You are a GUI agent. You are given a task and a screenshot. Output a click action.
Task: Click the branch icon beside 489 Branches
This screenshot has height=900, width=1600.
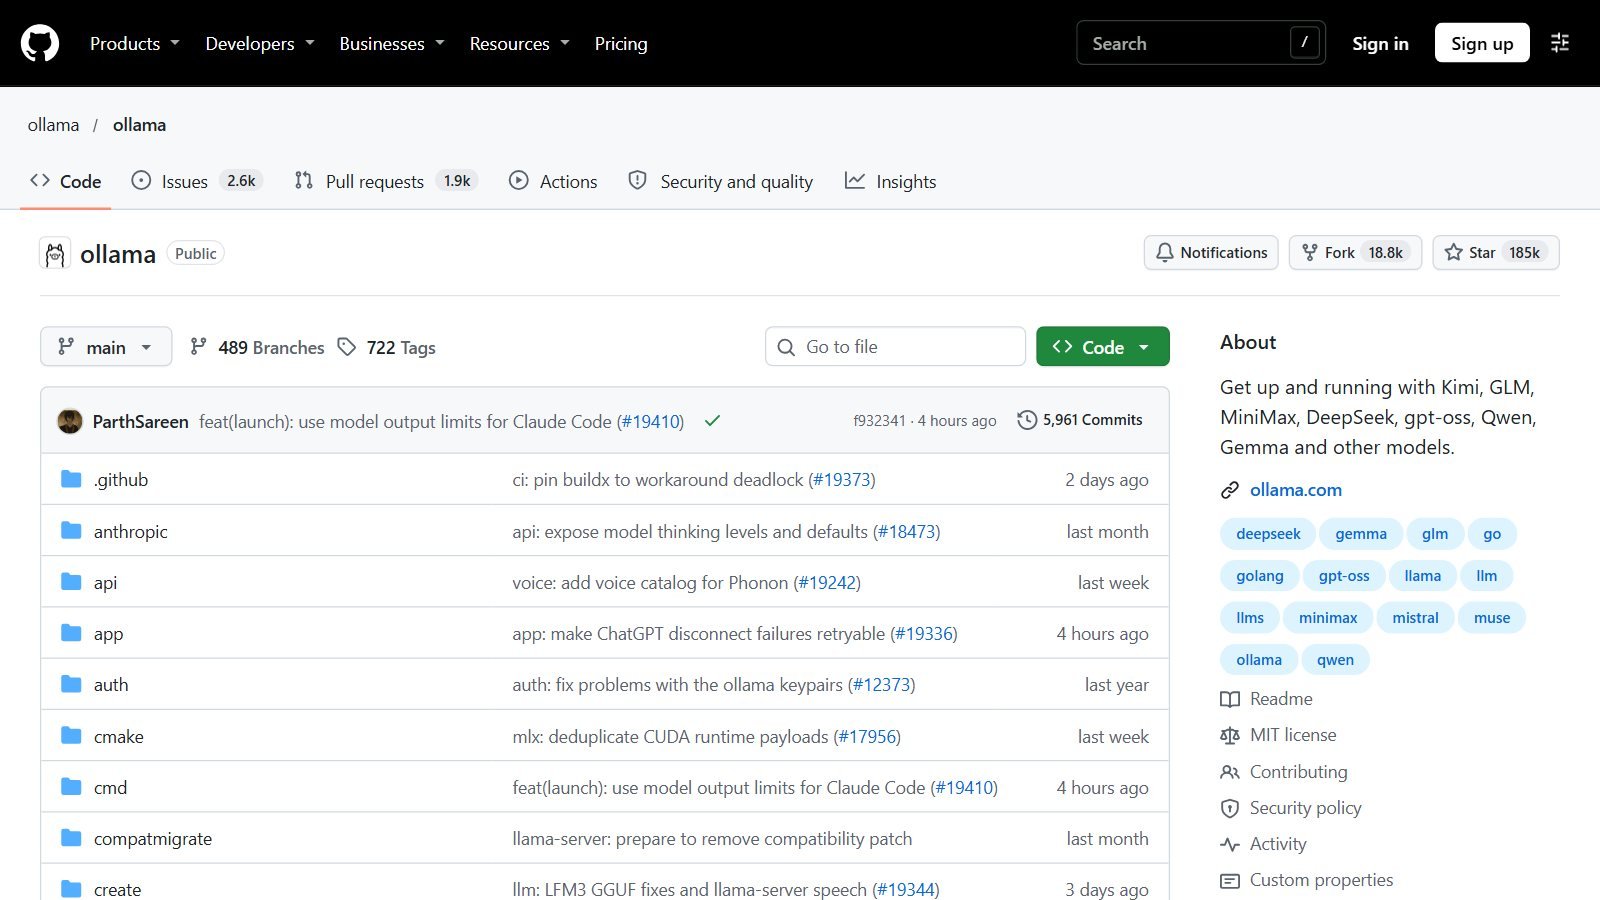click(199, 347)
